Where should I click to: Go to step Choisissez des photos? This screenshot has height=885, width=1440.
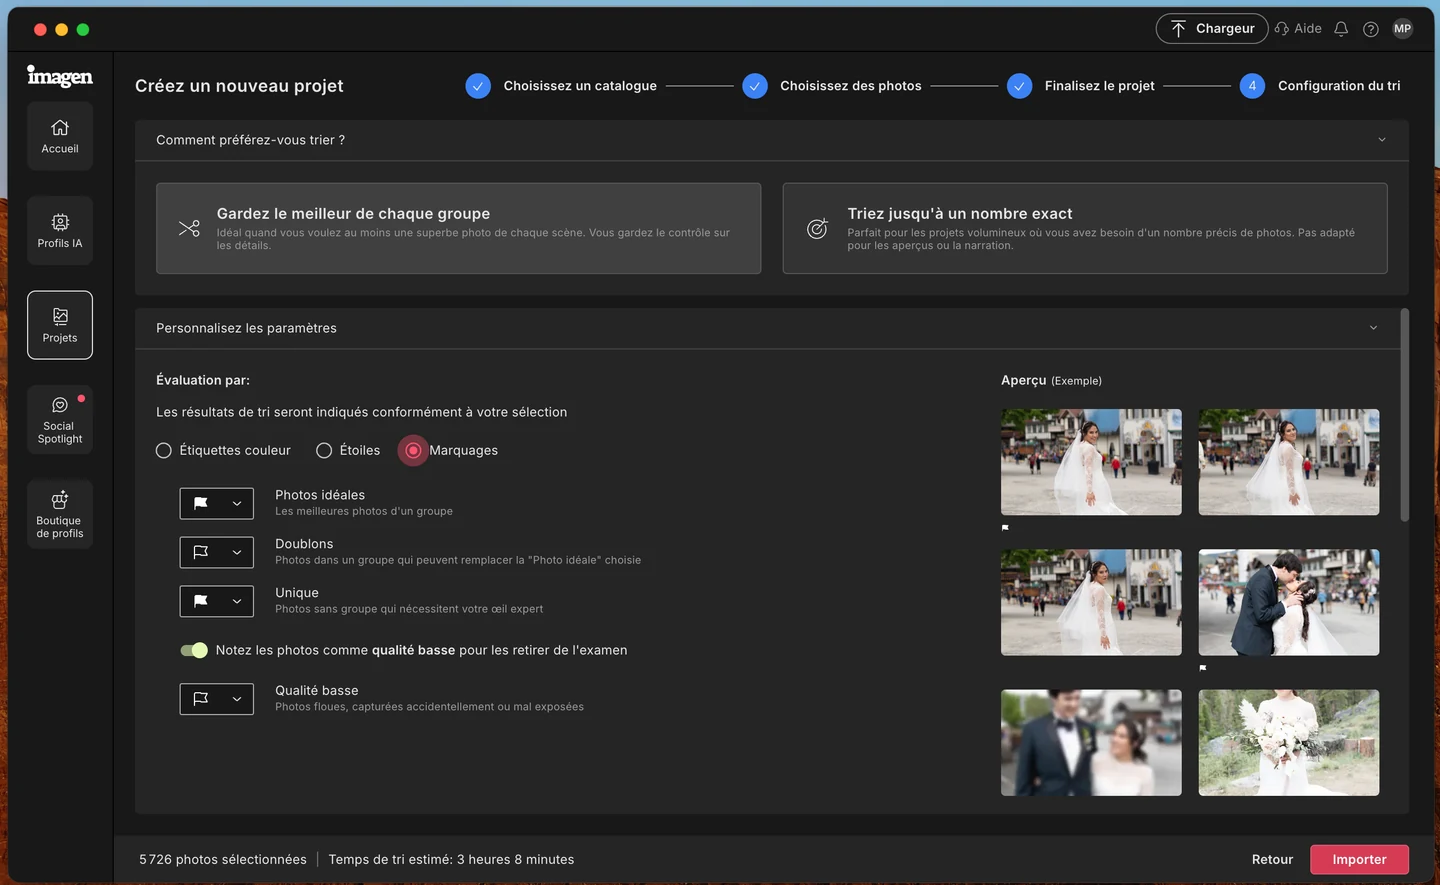[x=832, y=86]
